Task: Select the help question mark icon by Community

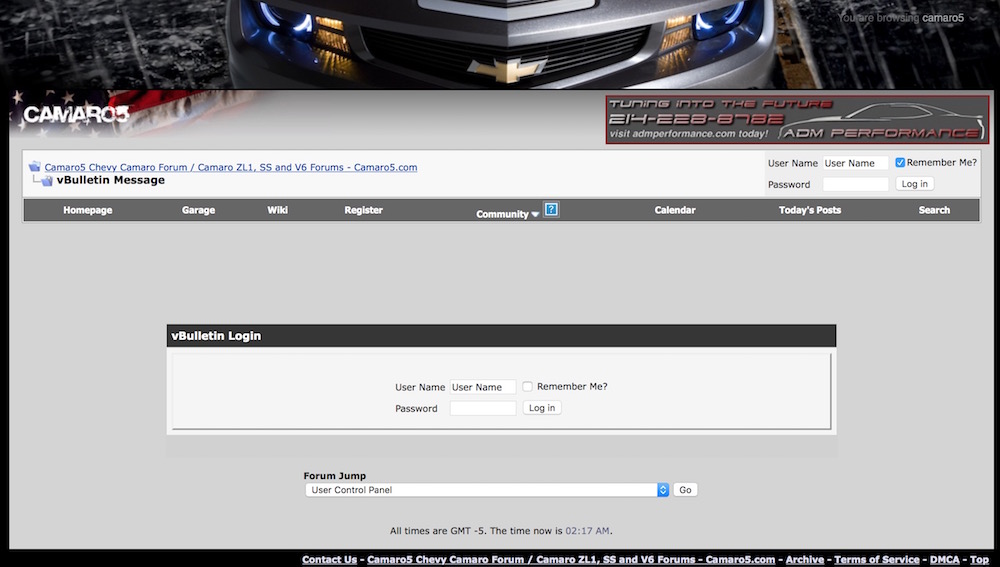Action: (552, 209)
